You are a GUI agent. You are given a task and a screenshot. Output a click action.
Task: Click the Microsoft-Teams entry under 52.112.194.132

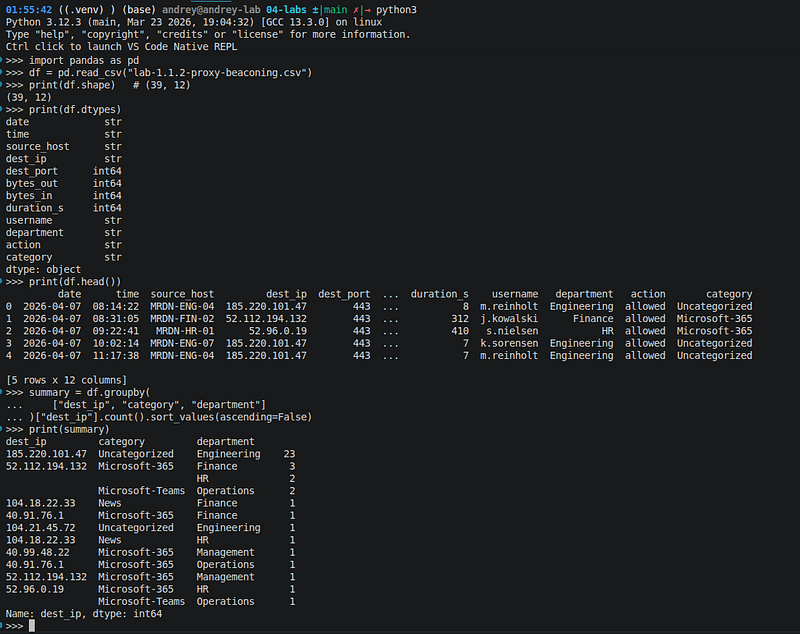click(x=141, y=491)
